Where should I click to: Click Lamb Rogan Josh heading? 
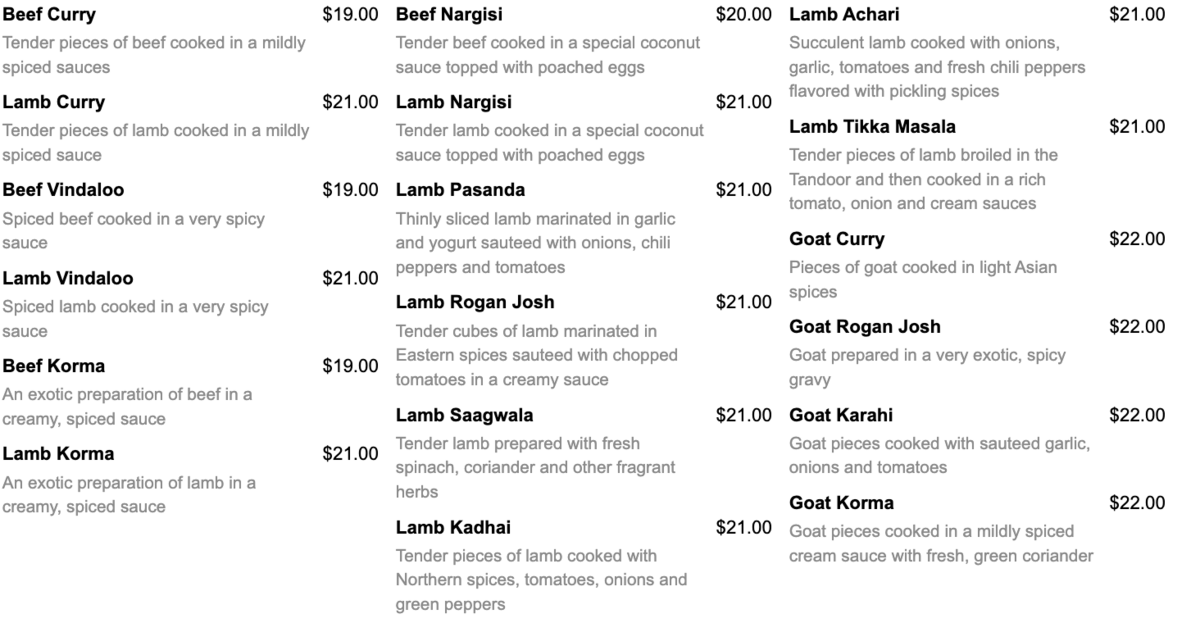tap(475, 302)
